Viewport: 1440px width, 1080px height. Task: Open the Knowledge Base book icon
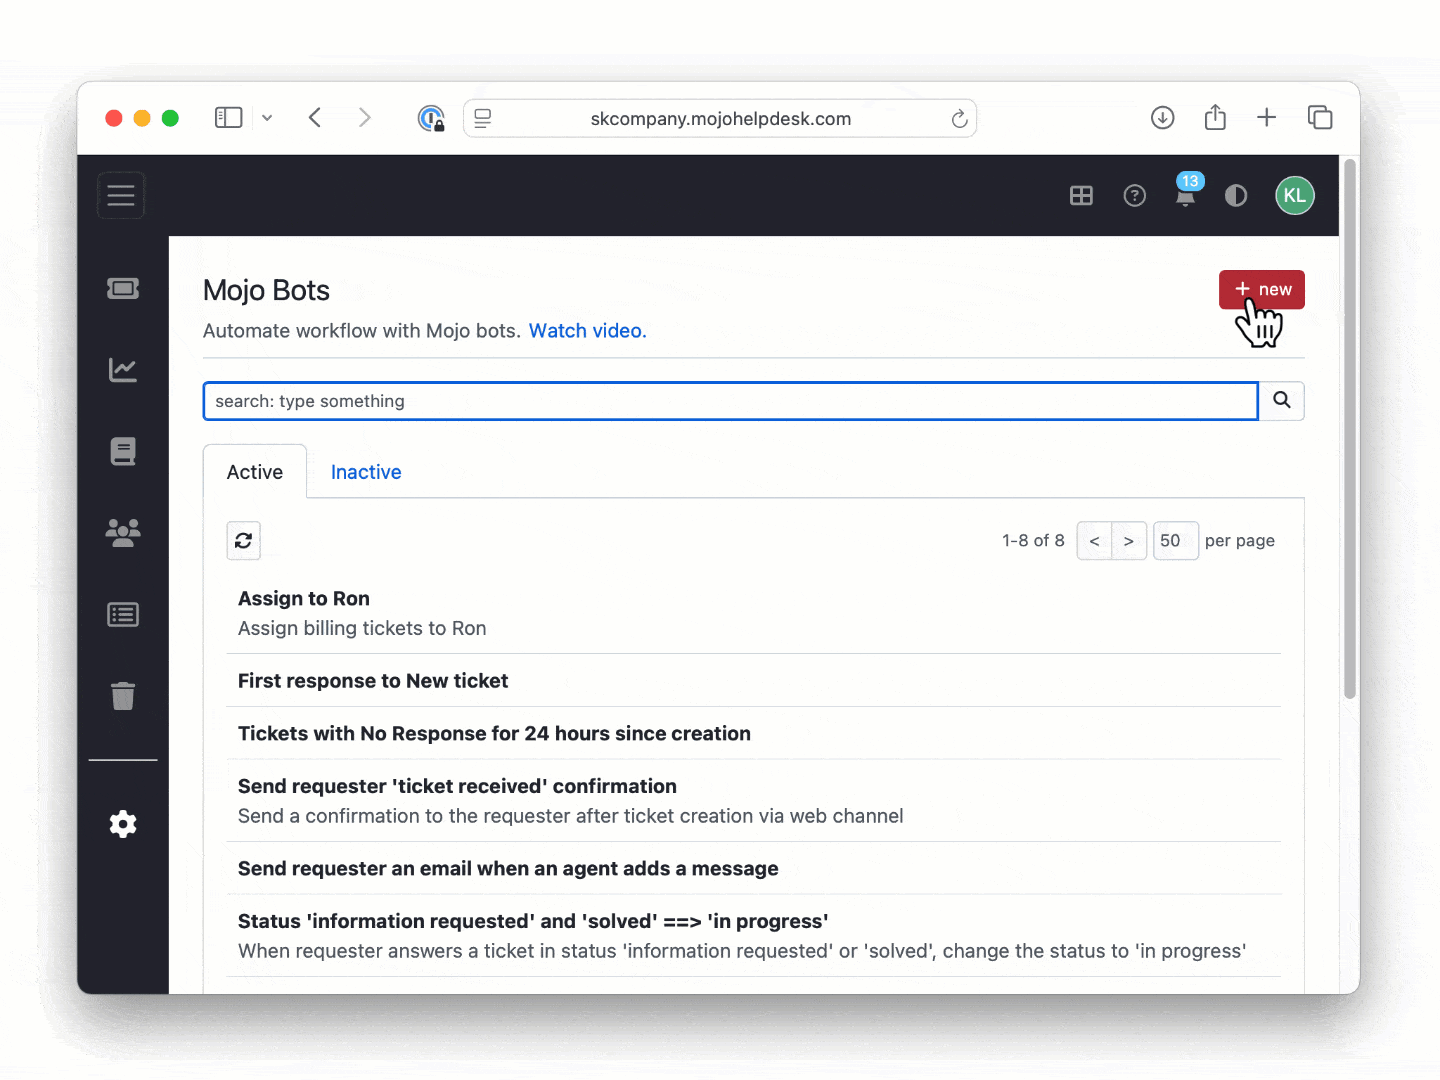click(x=122, y=451)
